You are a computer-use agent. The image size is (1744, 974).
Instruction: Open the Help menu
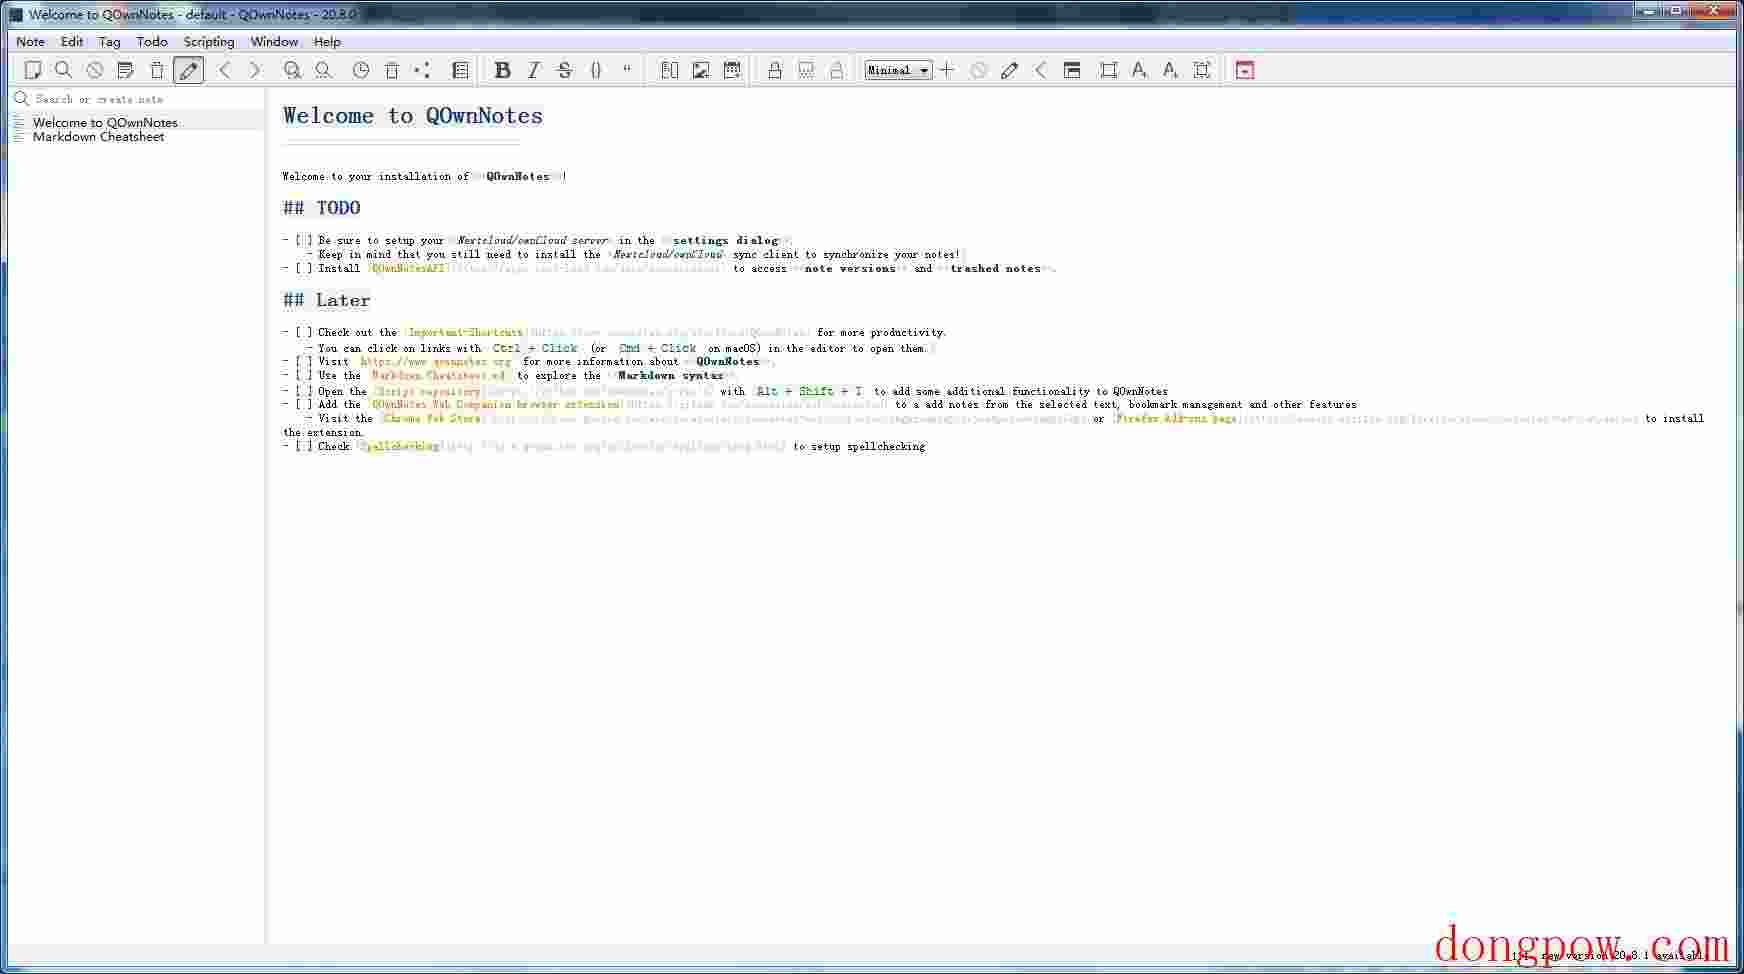click(327, 42)
